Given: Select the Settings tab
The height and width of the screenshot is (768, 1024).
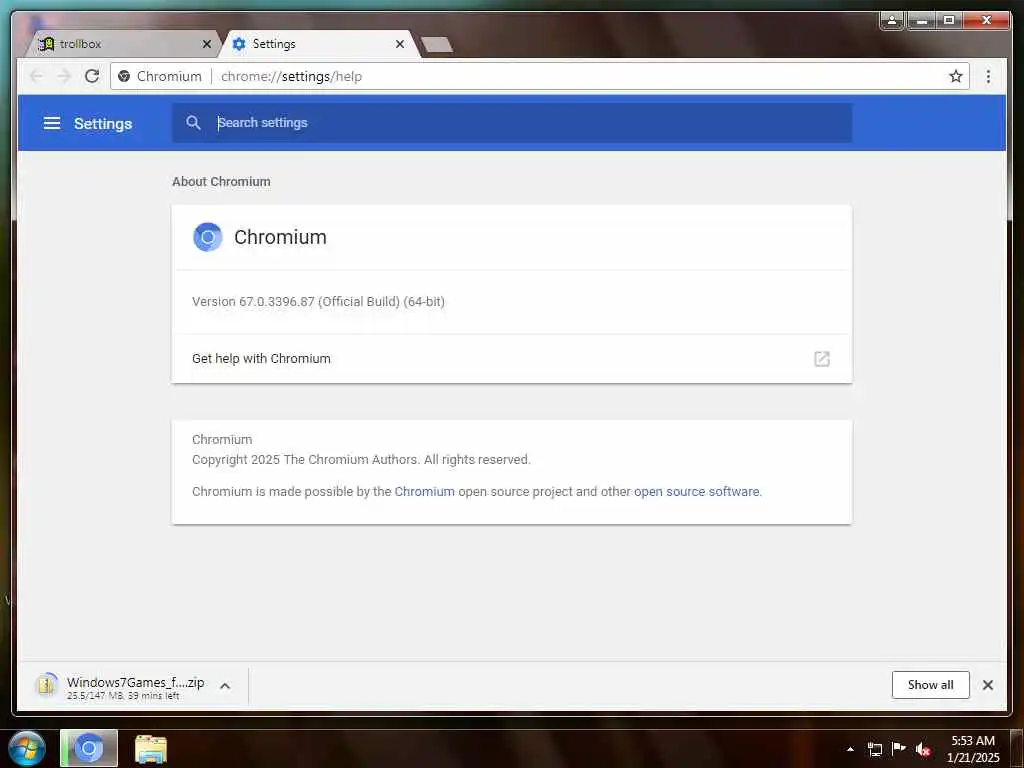Looking at the screenshot, I should click(319, 44).
